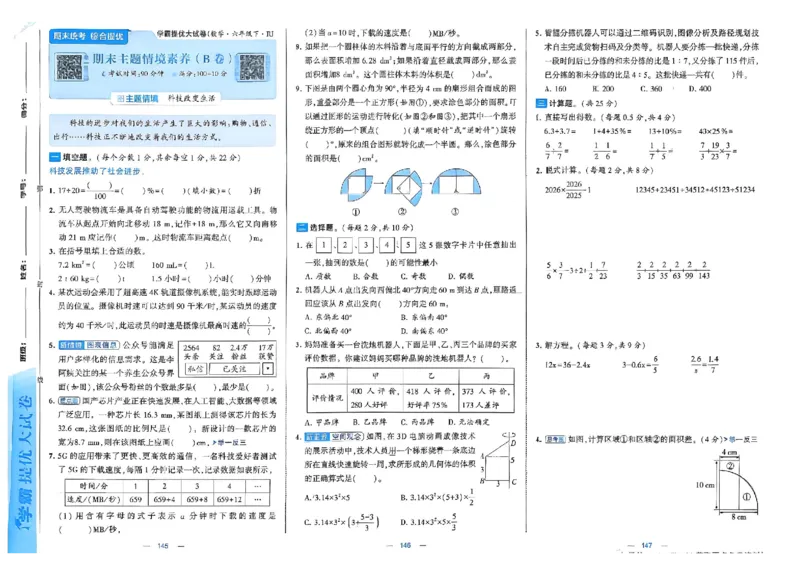
Task: Click the right QR code in header
Action: pyautogui.click(x=252, y=67)
